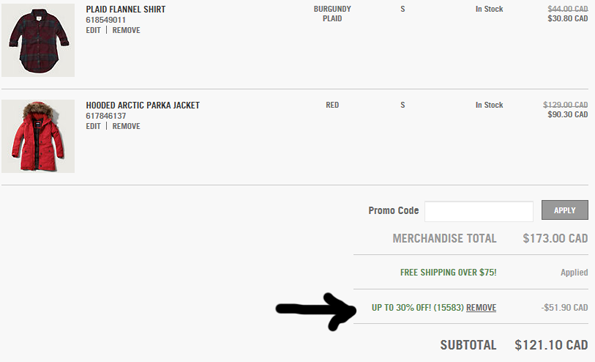Click the Promo Code input field
Screen dimensions: 595x362
click(x=479, y=211)
